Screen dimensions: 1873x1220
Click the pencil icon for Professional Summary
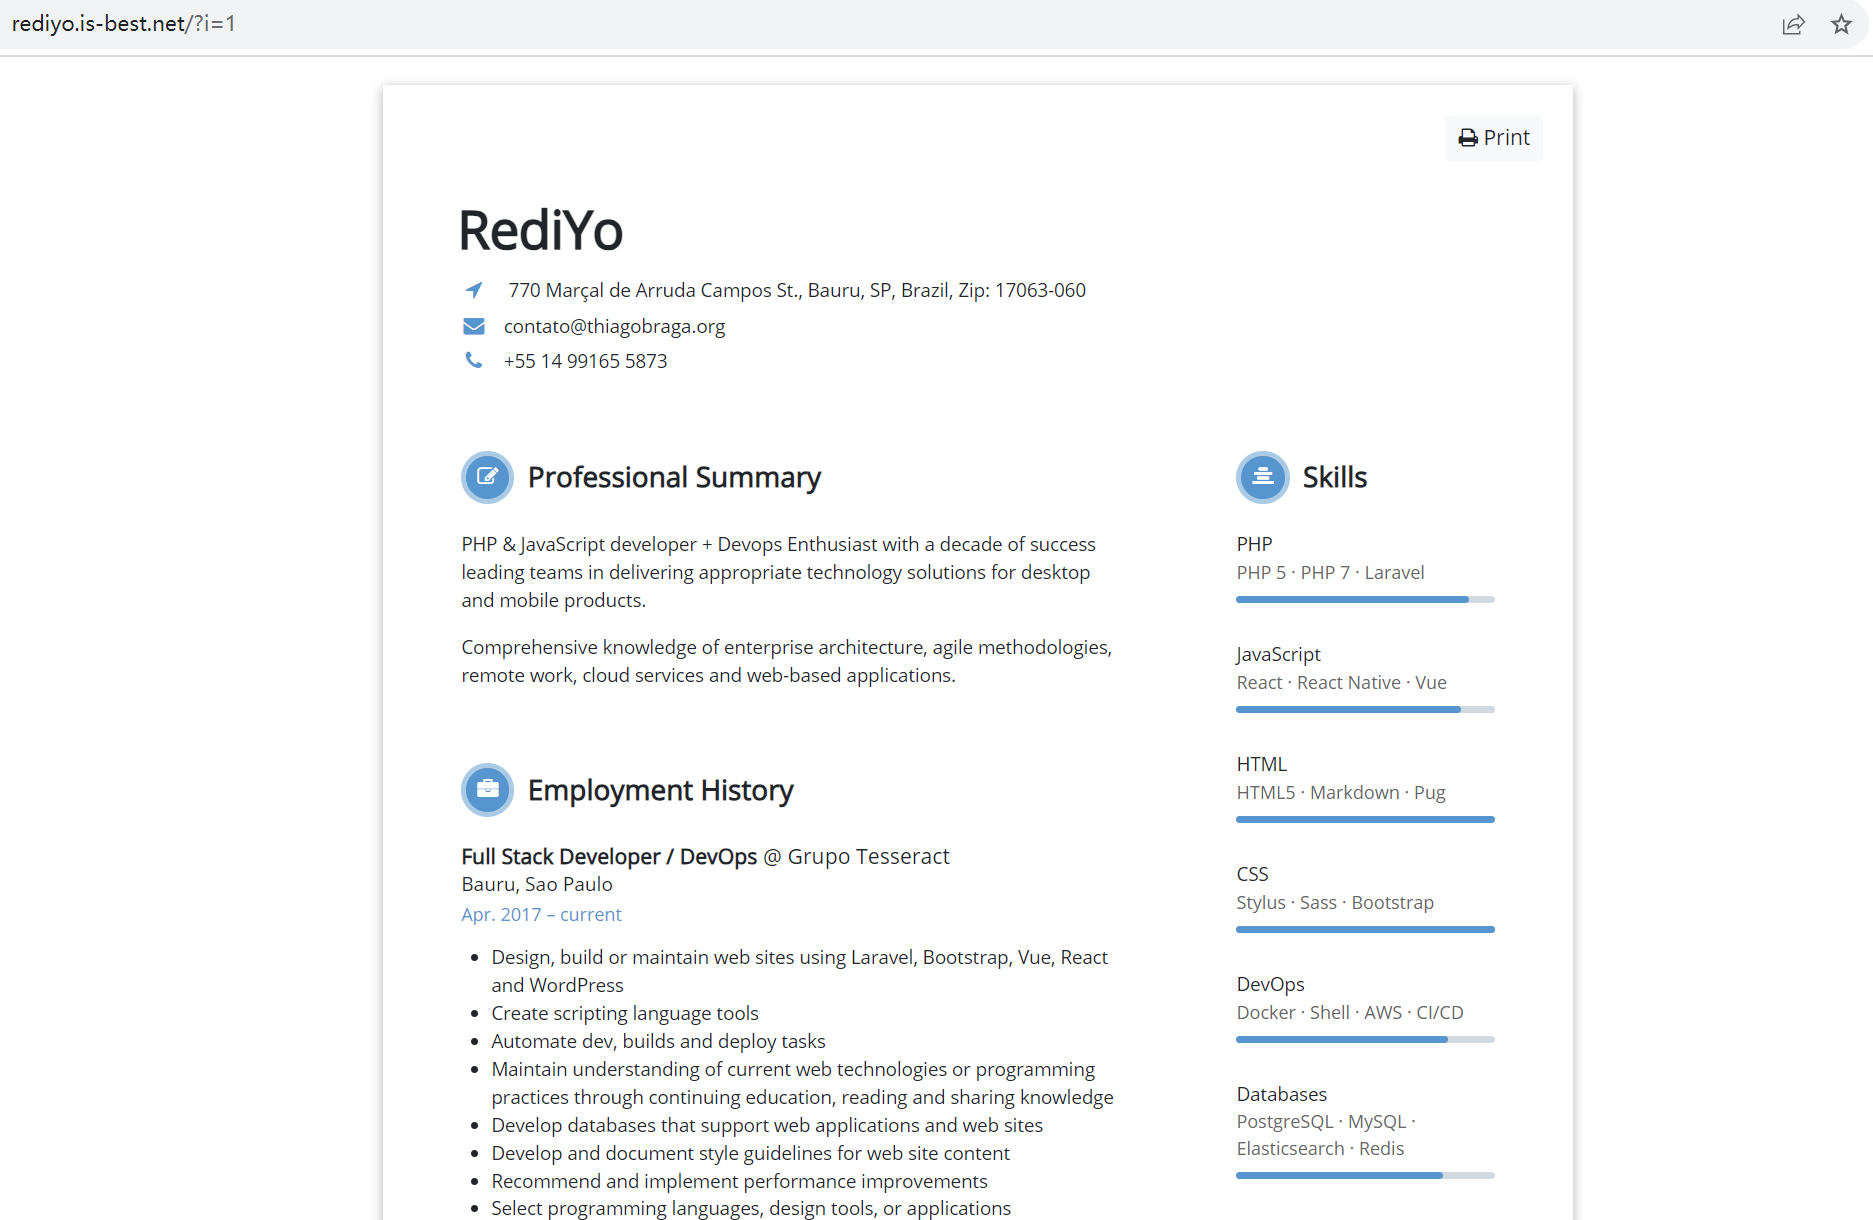(487, 477)
